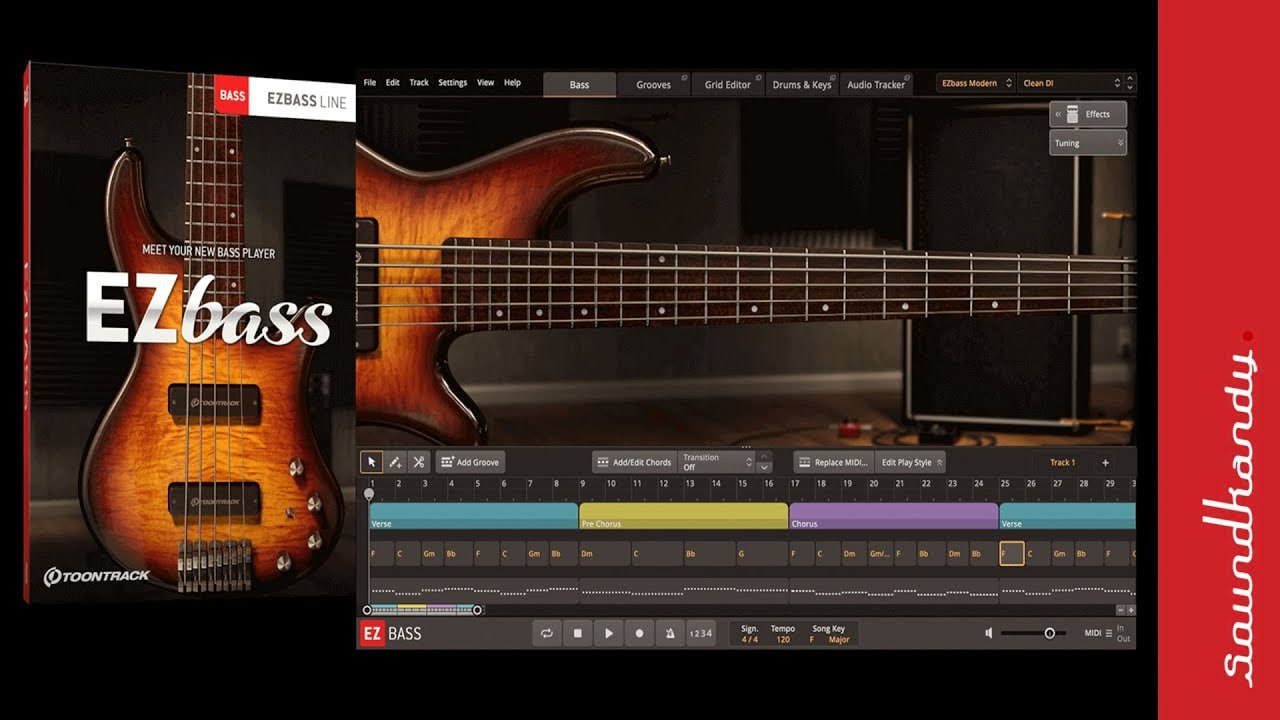Open the Clean DI preset dropdown
The width and height of the screenshot is (1280, 720).
tap(1068, 83)
